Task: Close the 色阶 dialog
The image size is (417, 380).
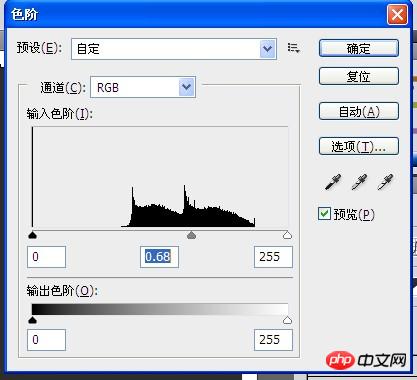Action: click(397, 15)
